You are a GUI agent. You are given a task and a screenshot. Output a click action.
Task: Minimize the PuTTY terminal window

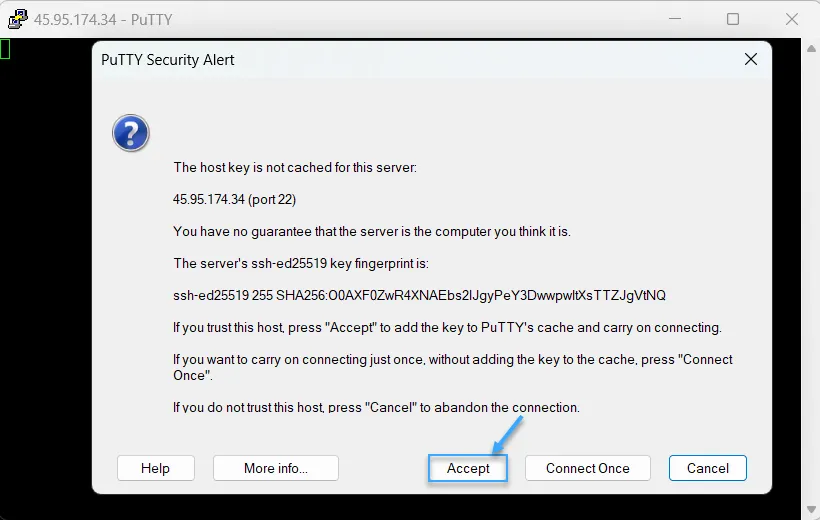click(x=675, y=19)
